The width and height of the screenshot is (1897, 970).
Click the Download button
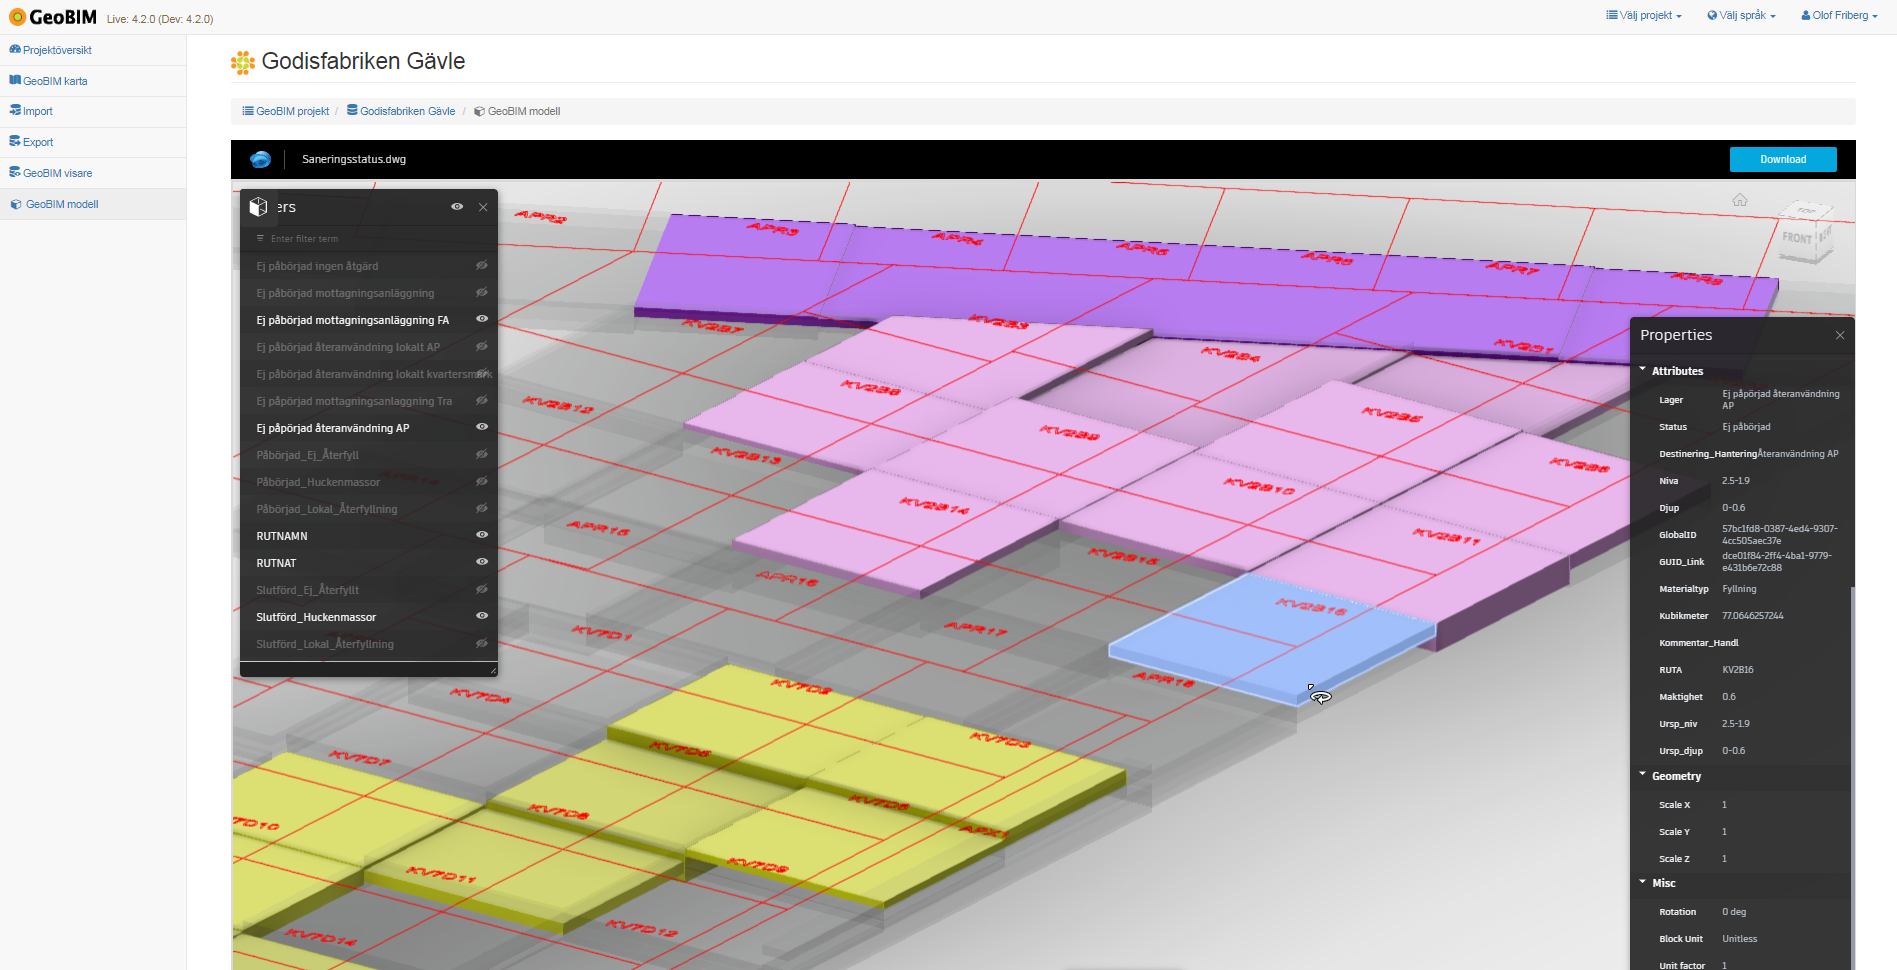(x=1782, y=159)
